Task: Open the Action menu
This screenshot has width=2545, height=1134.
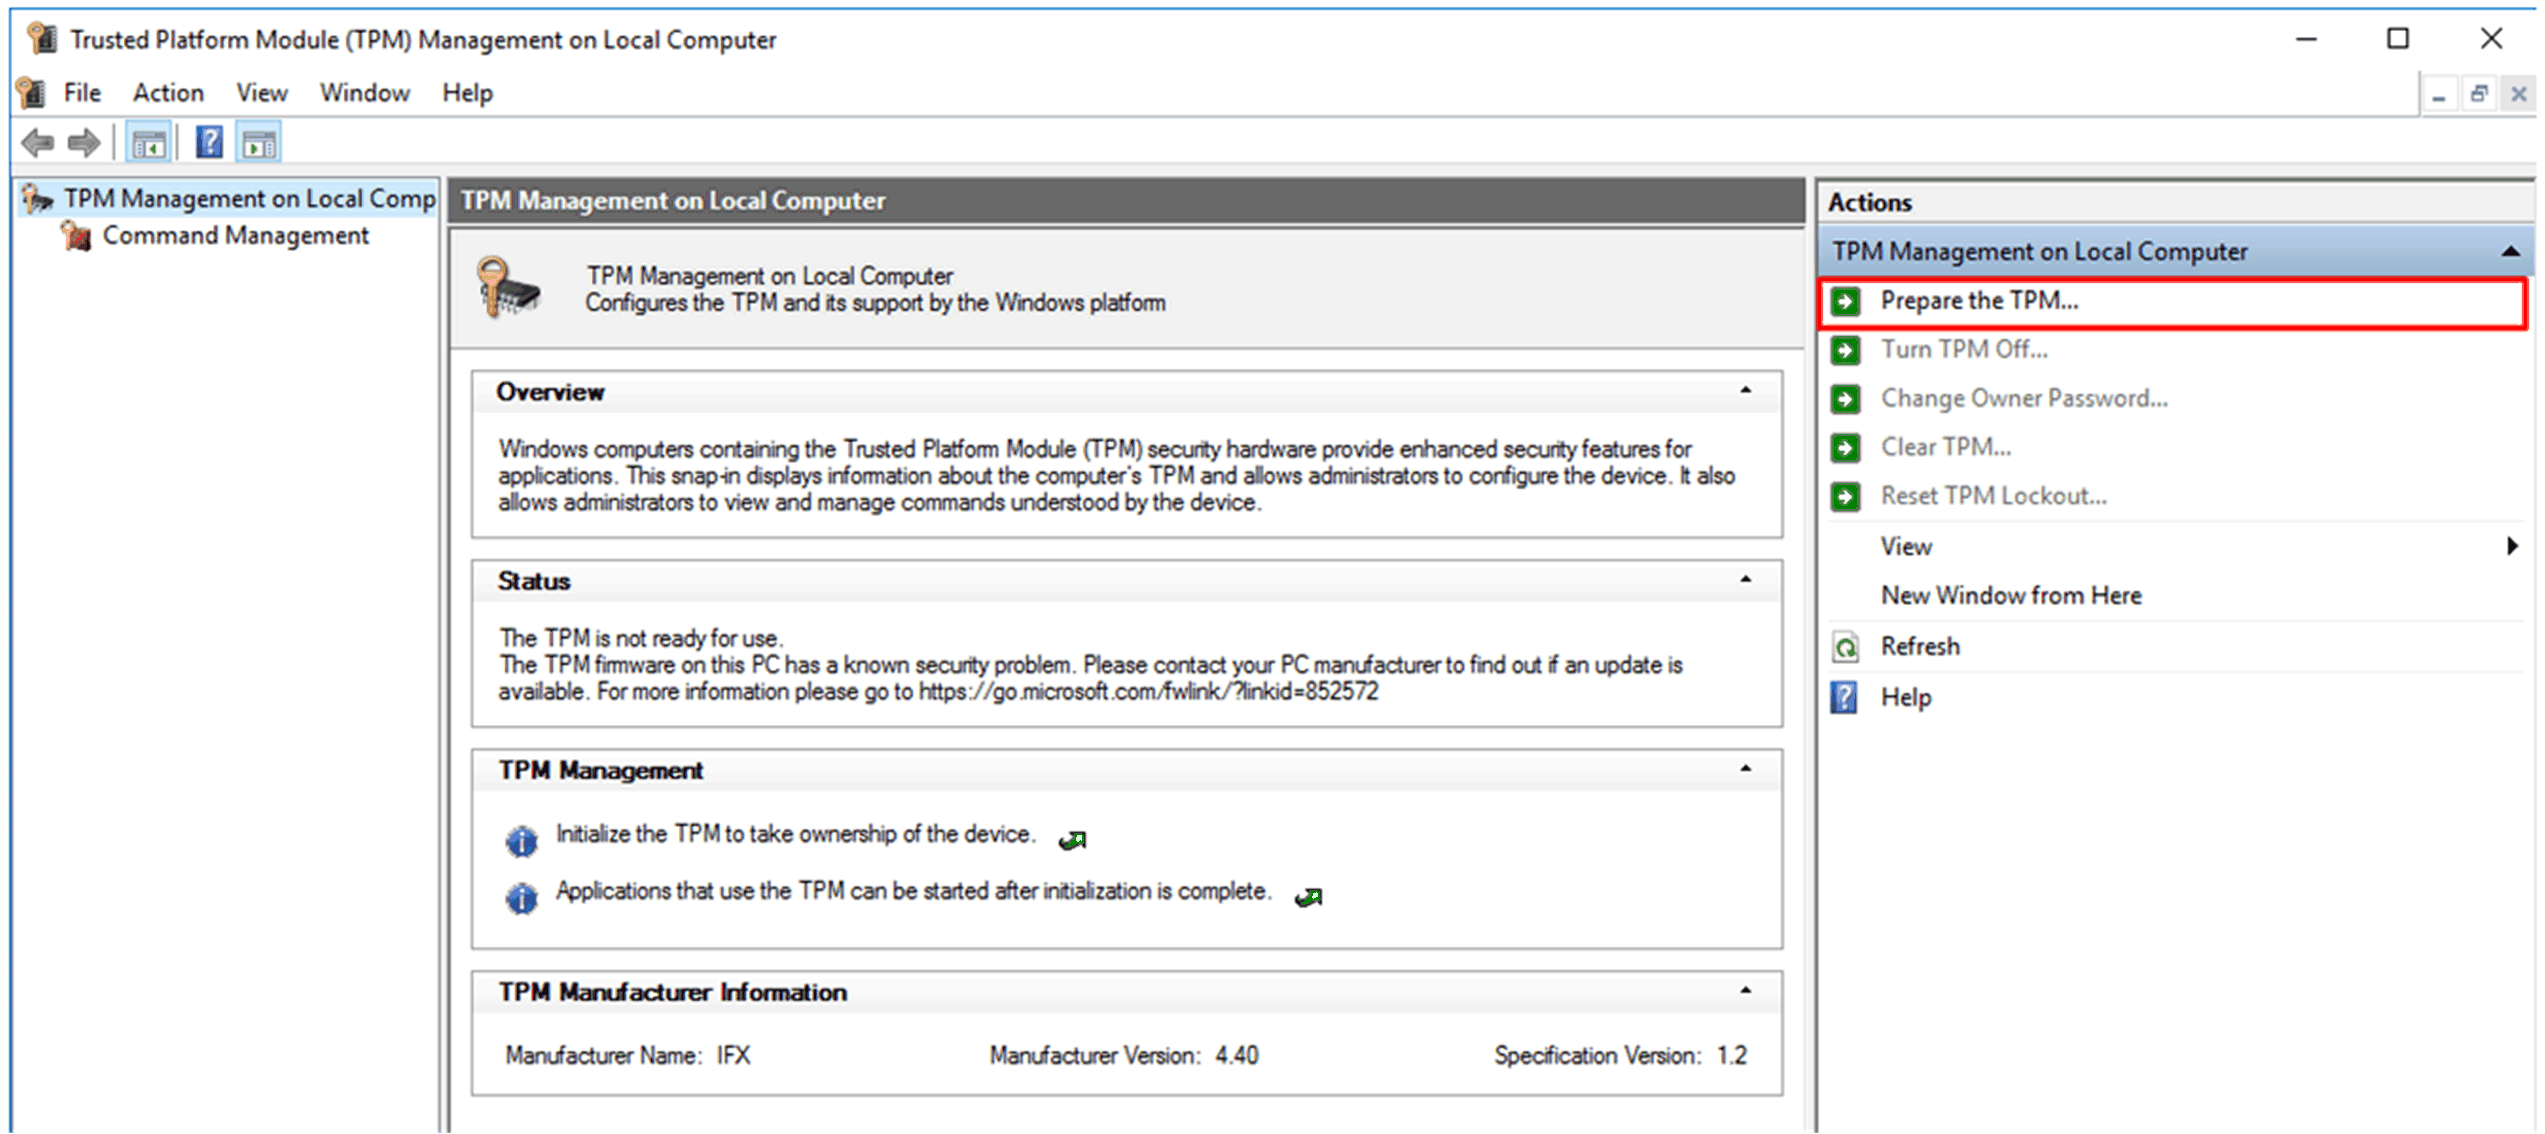Action: pyautogui.click(x=168, y=93)
